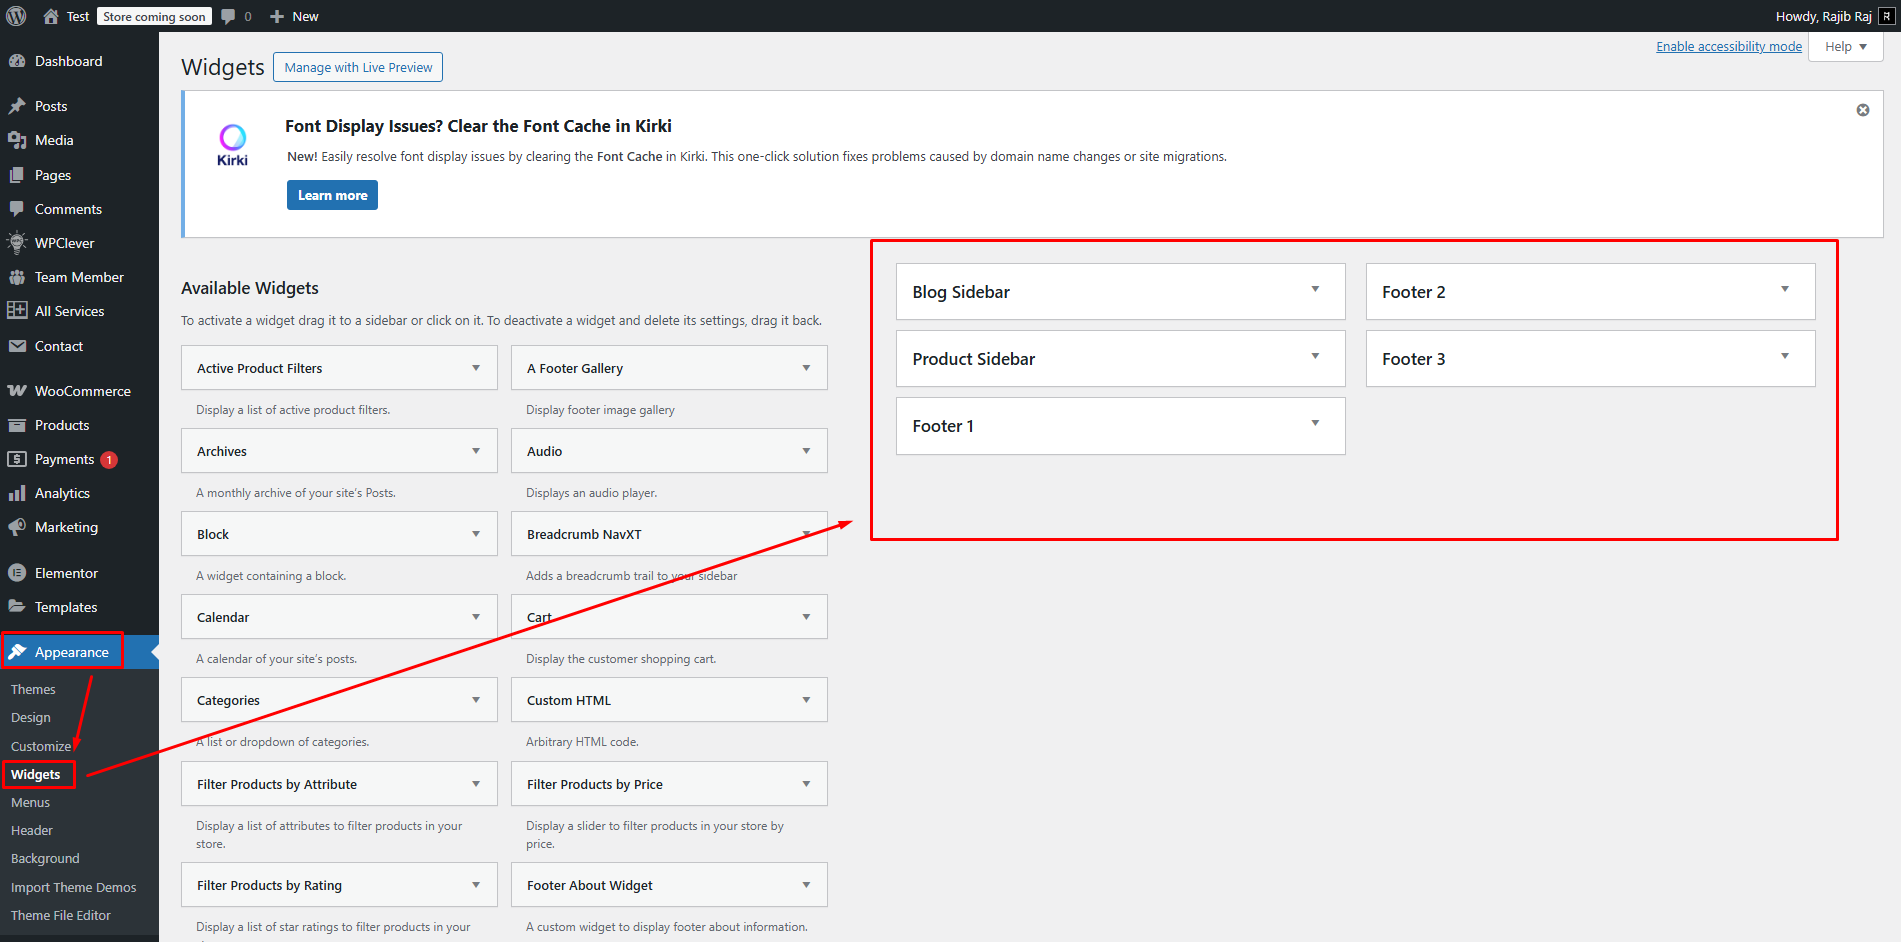Image resolution: width=1901 pixels, height=942 pixels.
Task: Expand the Archives widget arrow
Action: 476,451
